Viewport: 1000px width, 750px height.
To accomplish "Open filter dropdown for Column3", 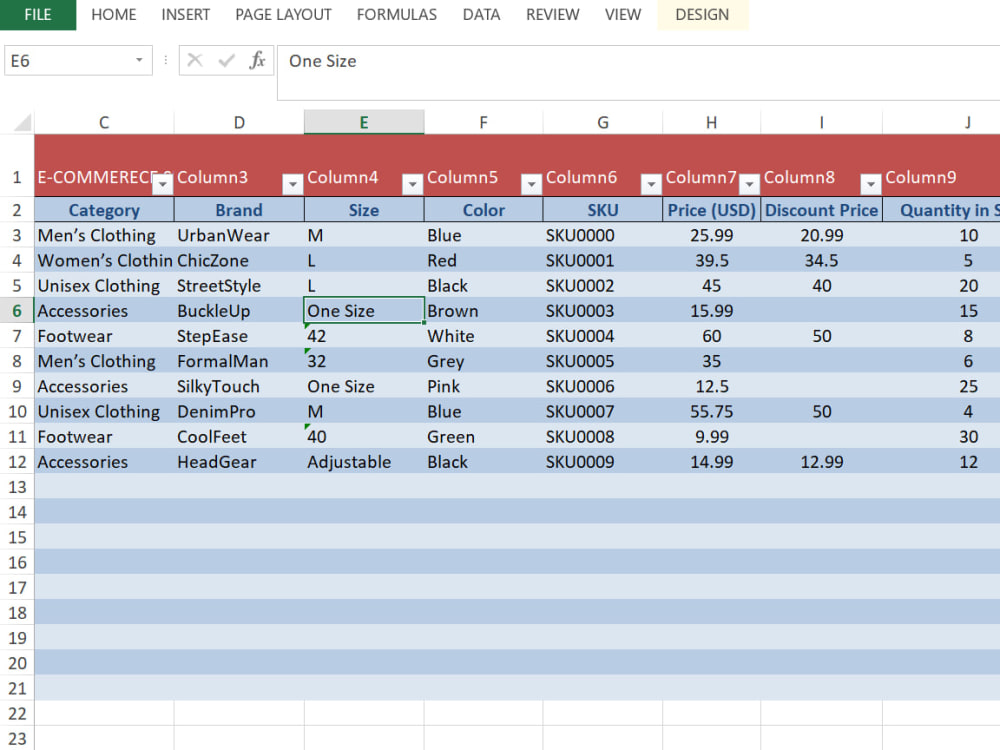I will click(x=293, y=184).
